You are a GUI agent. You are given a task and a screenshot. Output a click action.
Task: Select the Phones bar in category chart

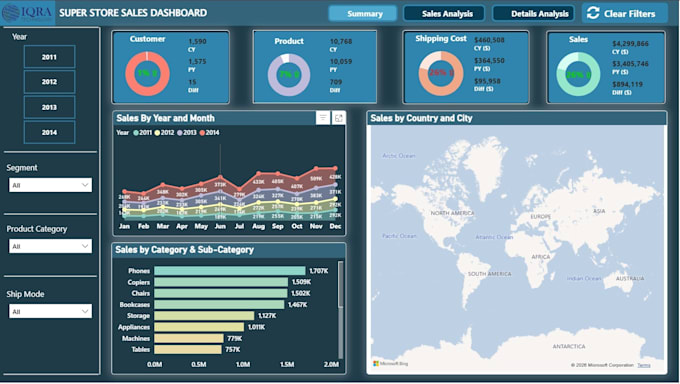click(230, 271)
